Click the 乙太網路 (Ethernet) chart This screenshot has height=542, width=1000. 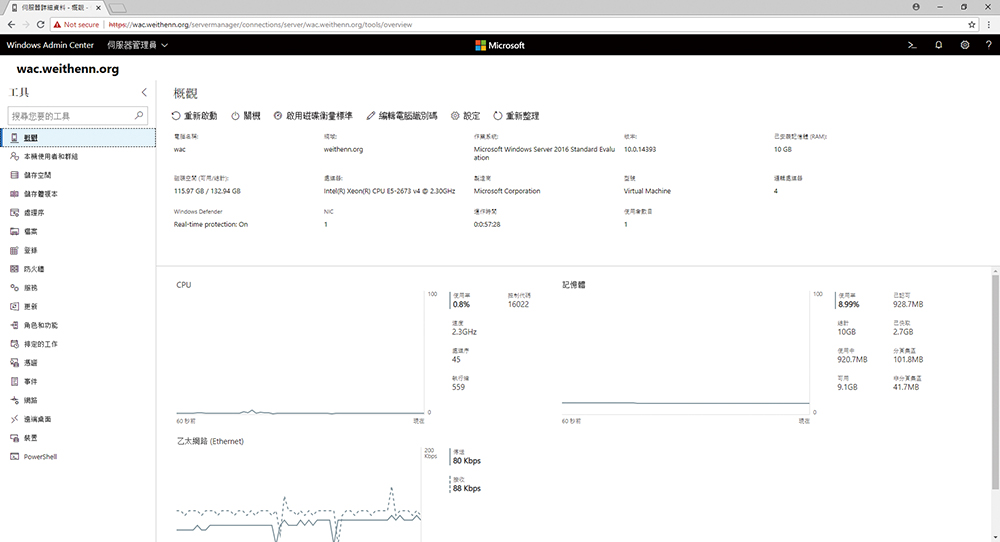click(298, 494)
